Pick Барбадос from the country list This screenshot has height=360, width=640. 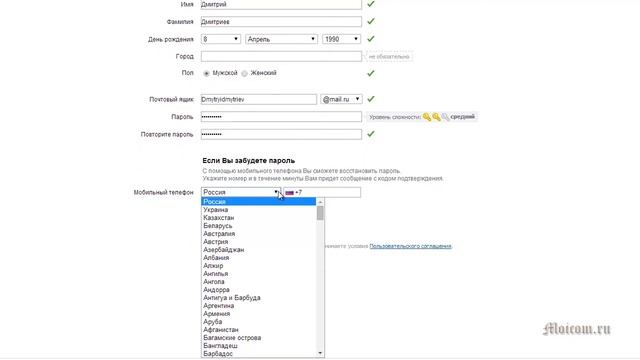pos(259,353)
